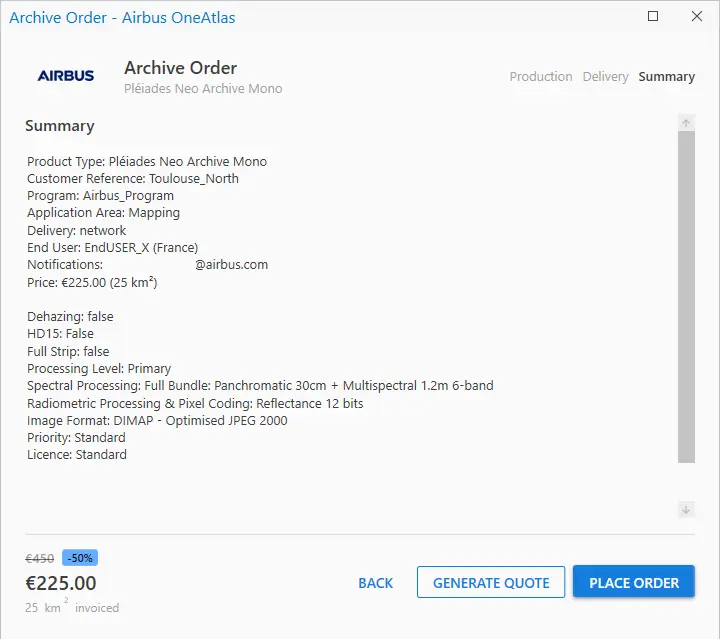The width and height of the screenshot is (720, 639).
Task: Click GENERATE QUOTE button
Action: [491, 582]
